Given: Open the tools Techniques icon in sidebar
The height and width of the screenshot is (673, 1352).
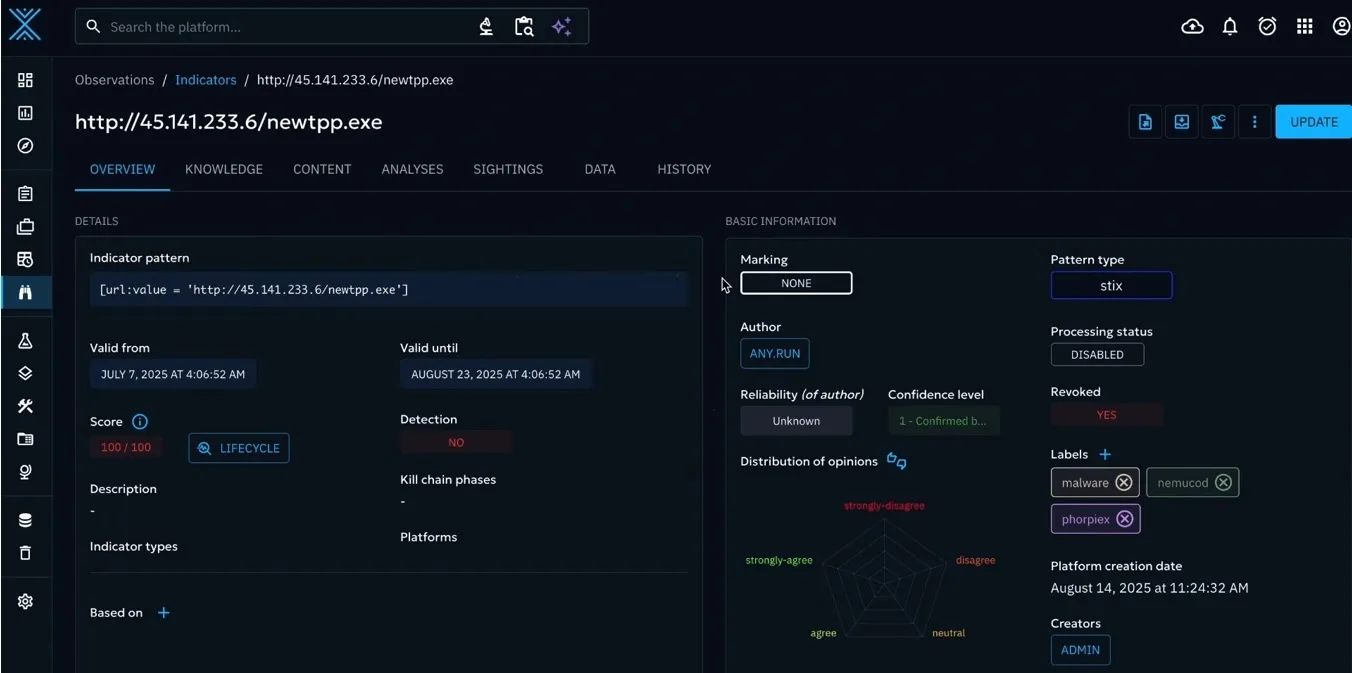Looking at the screenshot, I should point(25,406).
